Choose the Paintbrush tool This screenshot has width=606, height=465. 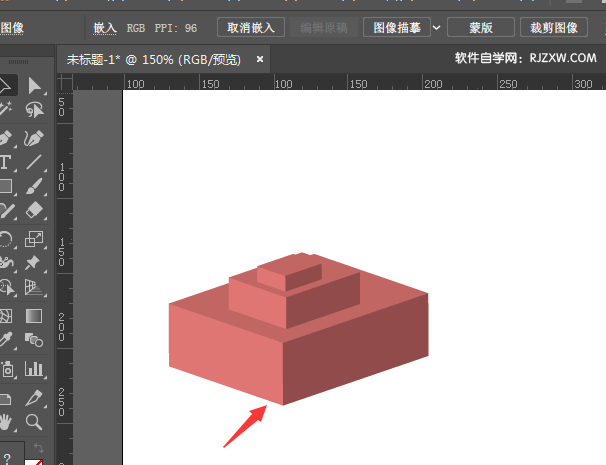click(34, 187)
